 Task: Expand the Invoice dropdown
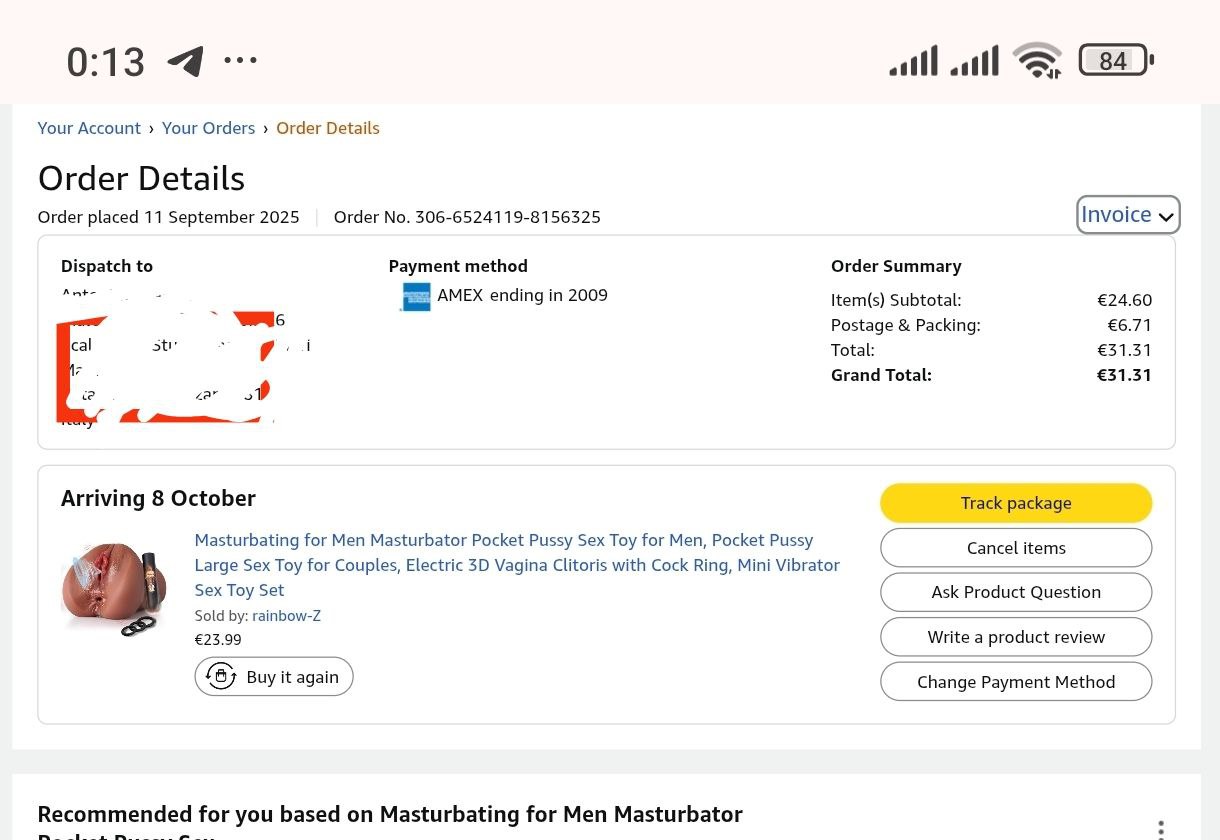coord(1127,215)
